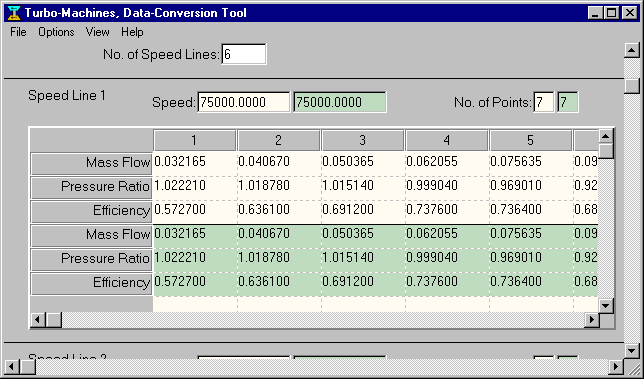Click the table's scroll left arrow
Image resolution: width=644 pixels, height=379 pixels.
(38, 320)
